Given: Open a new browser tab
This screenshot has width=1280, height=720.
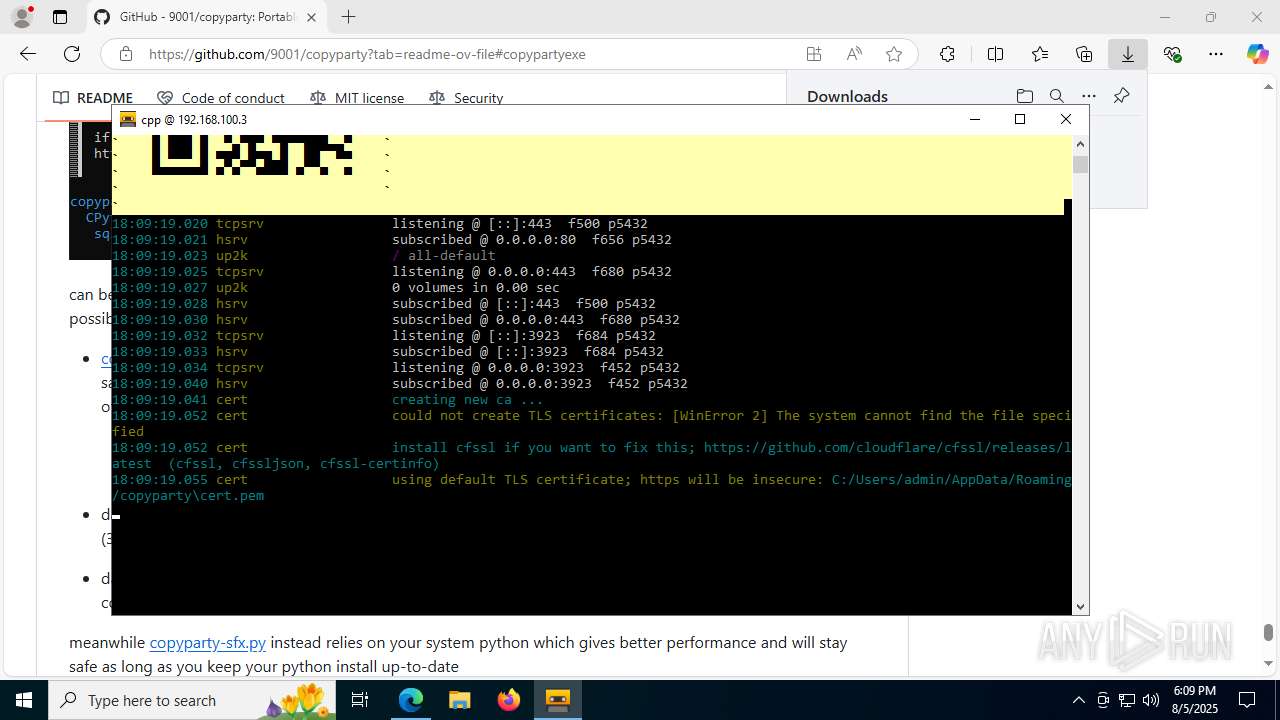Looking at the screenshot, I should click(348, 17).
